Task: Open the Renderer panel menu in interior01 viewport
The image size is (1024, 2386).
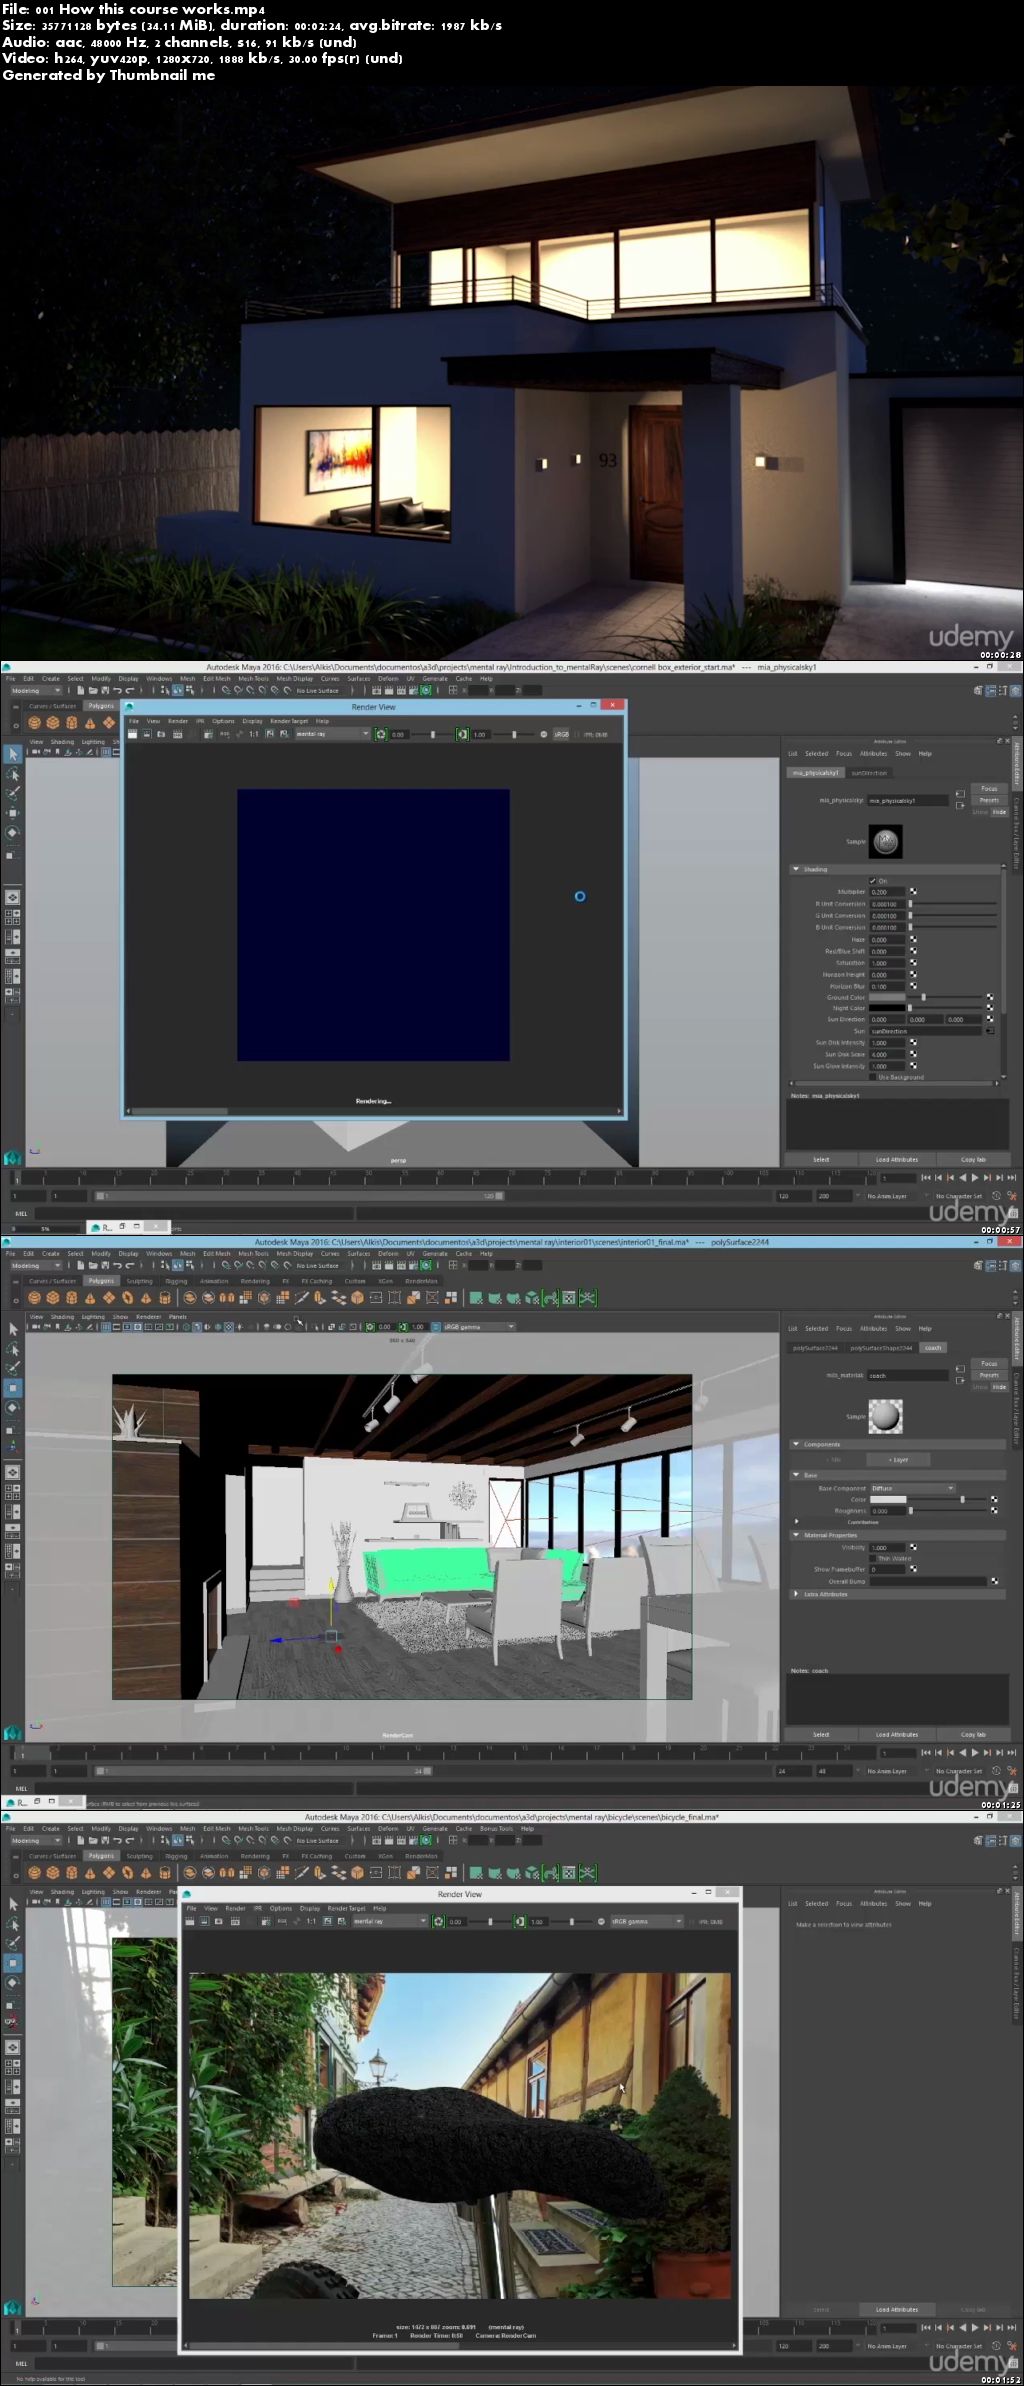Action: pyautogui.click(x=148, y=1317)
